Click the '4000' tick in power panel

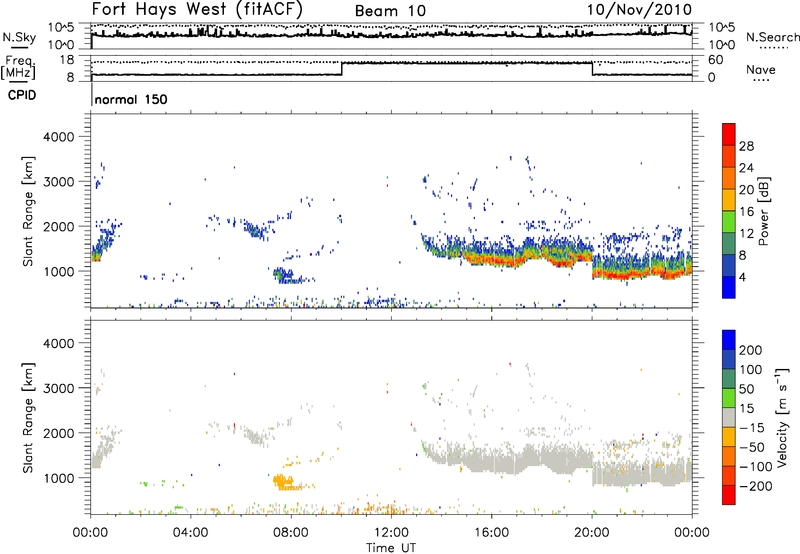(59, 137)
